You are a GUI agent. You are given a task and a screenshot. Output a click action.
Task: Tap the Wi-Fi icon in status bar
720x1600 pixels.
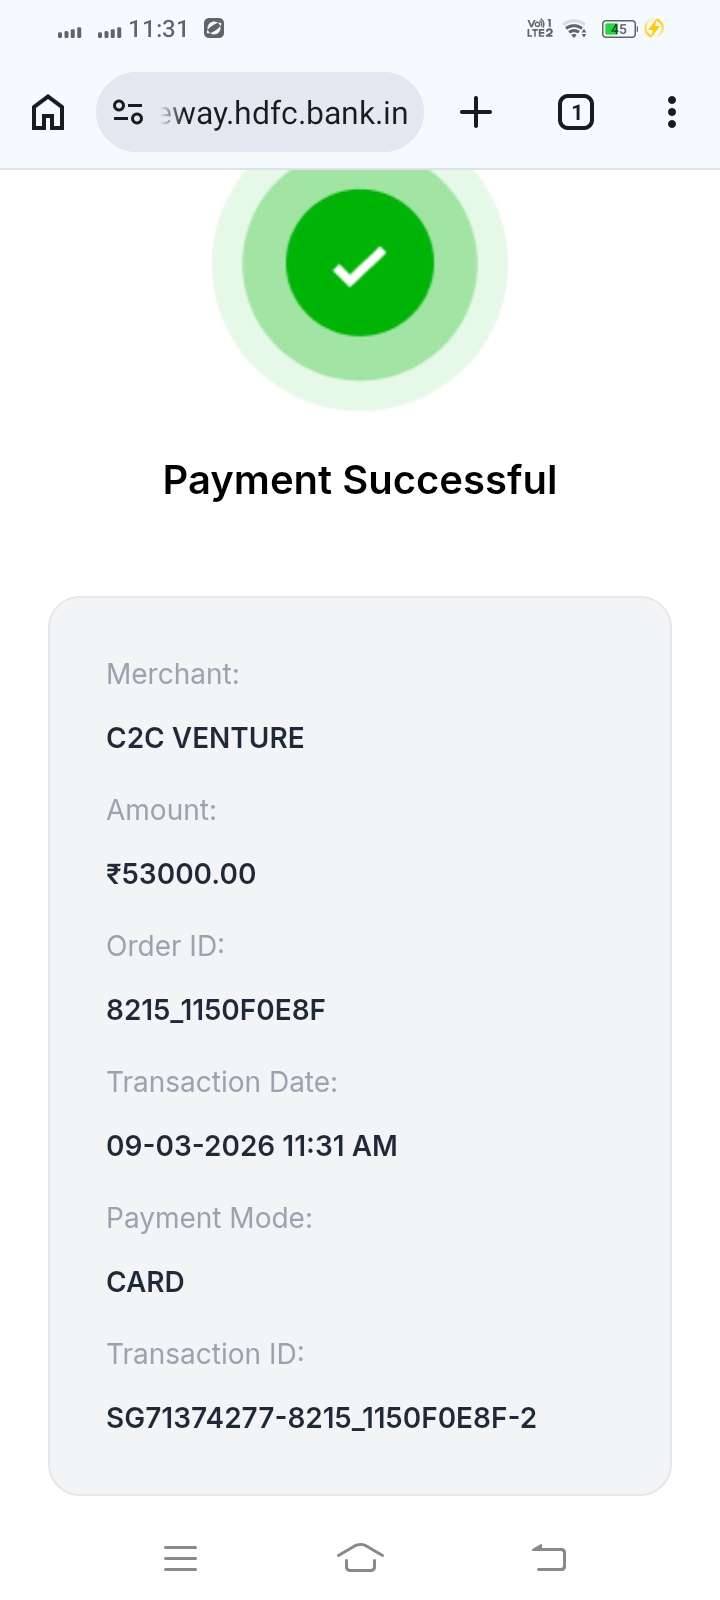575,29
